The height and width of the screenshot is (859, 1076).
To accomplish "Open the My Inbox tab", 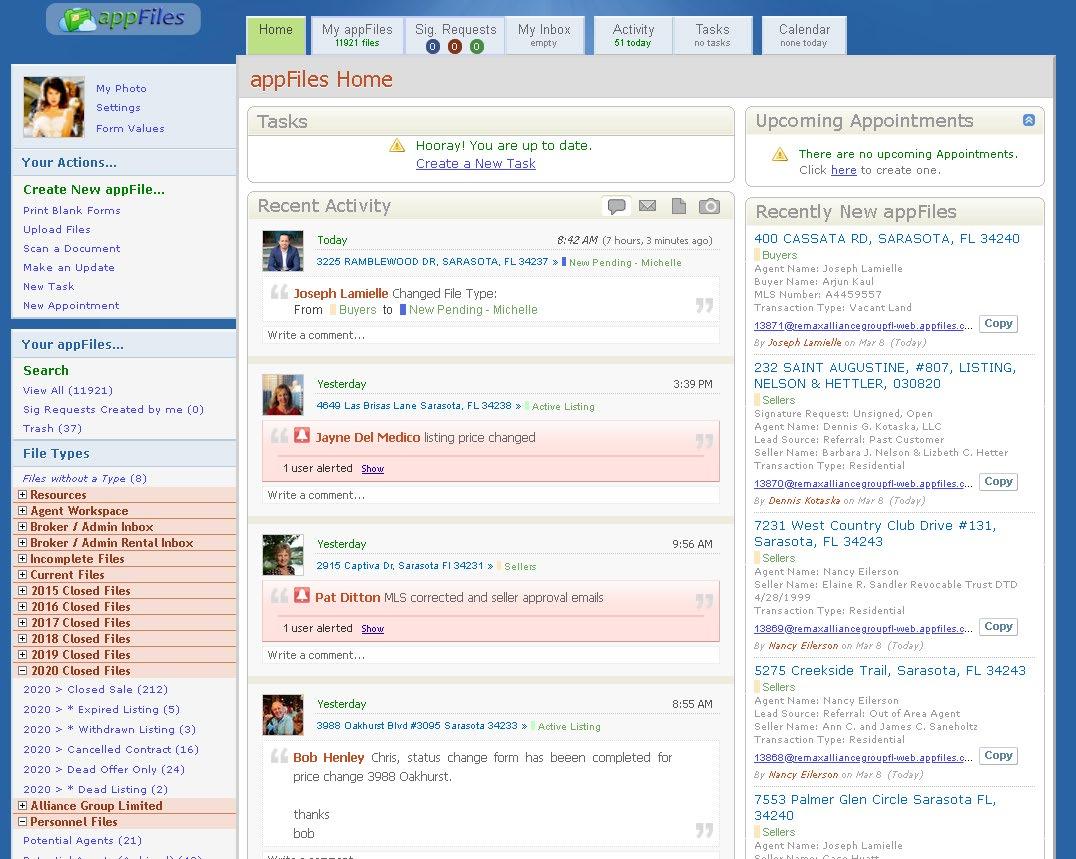I will (x=544, y=35).
